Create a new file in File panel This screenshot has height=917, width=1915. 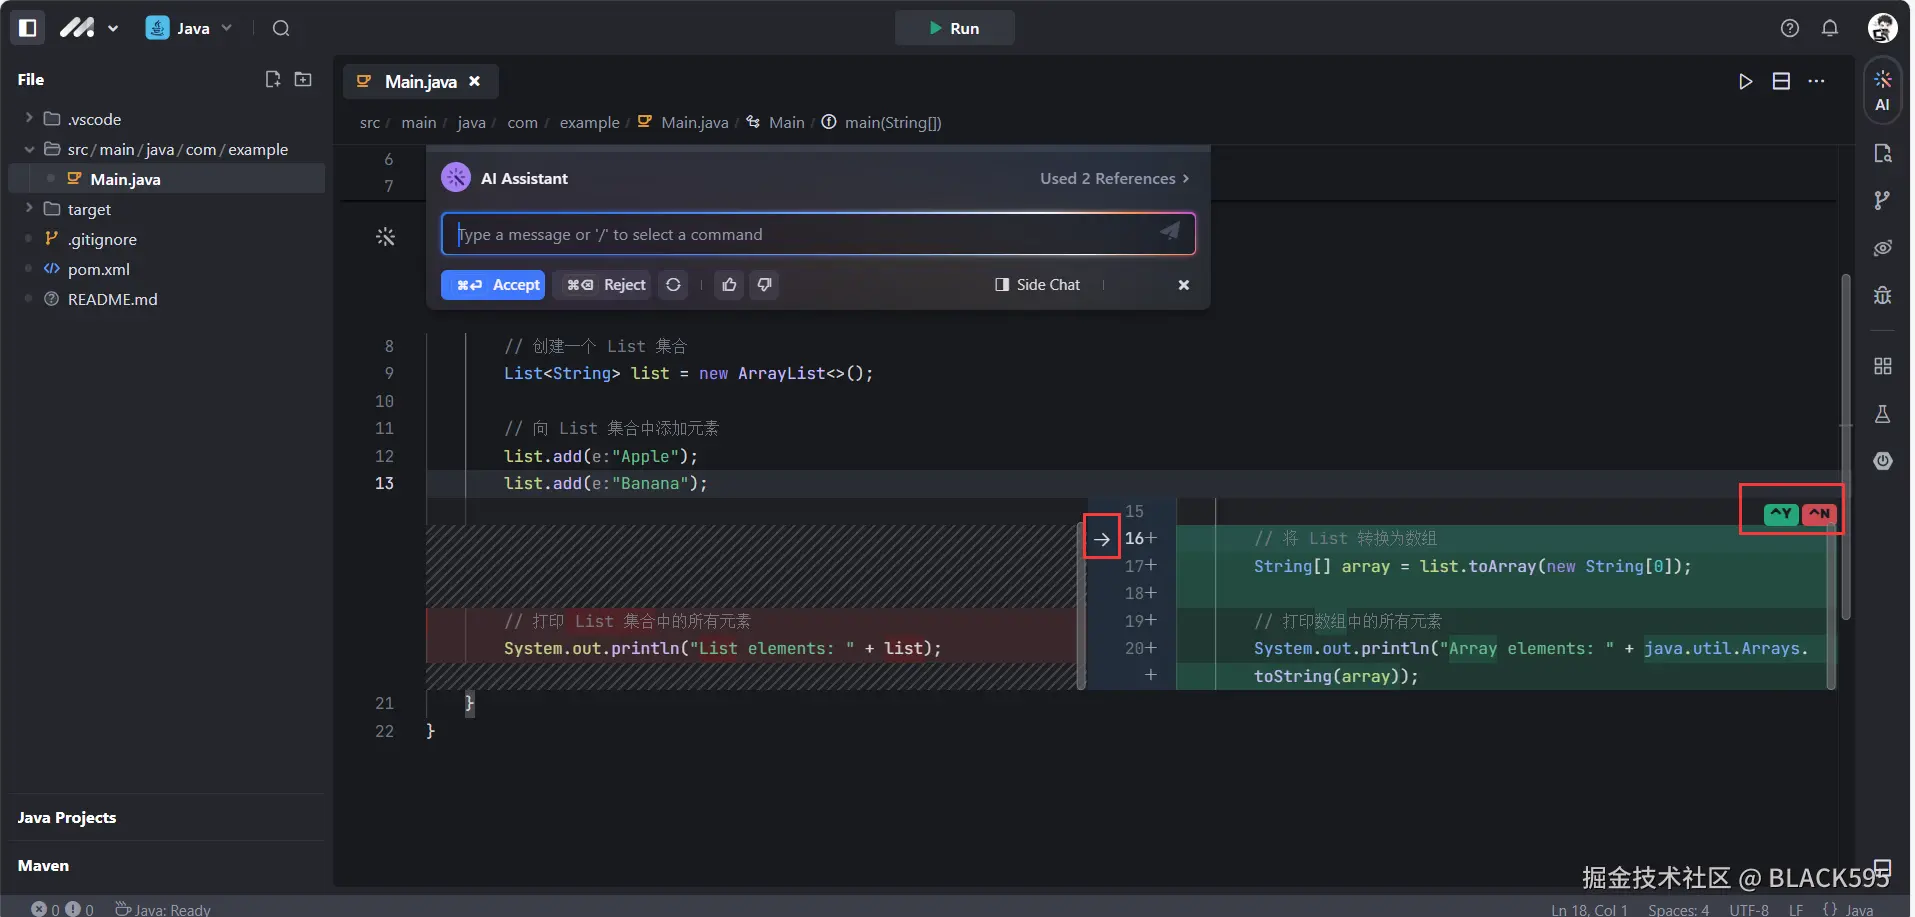tap(272, 79)
